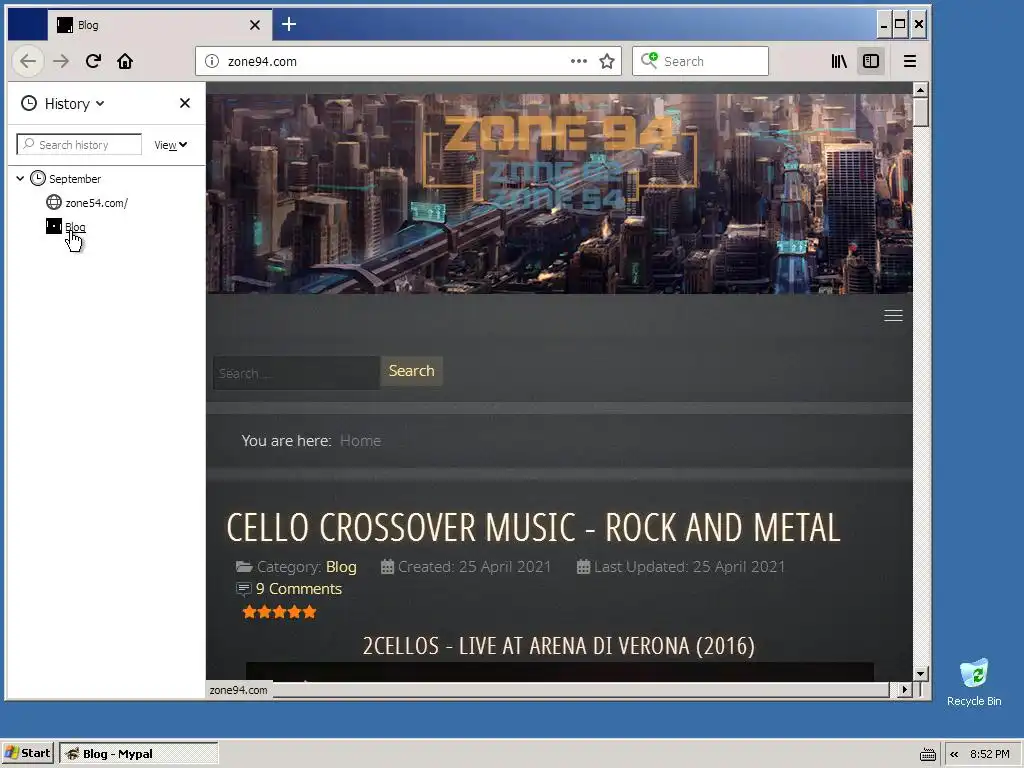Click the five-star rating

(279, 612)
